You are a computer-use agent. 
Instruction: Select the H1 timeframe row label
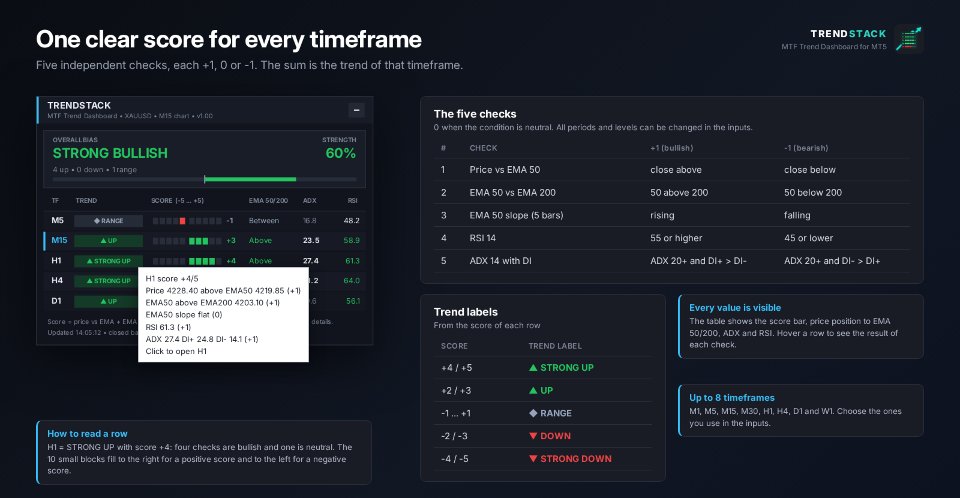click(56, 261)
